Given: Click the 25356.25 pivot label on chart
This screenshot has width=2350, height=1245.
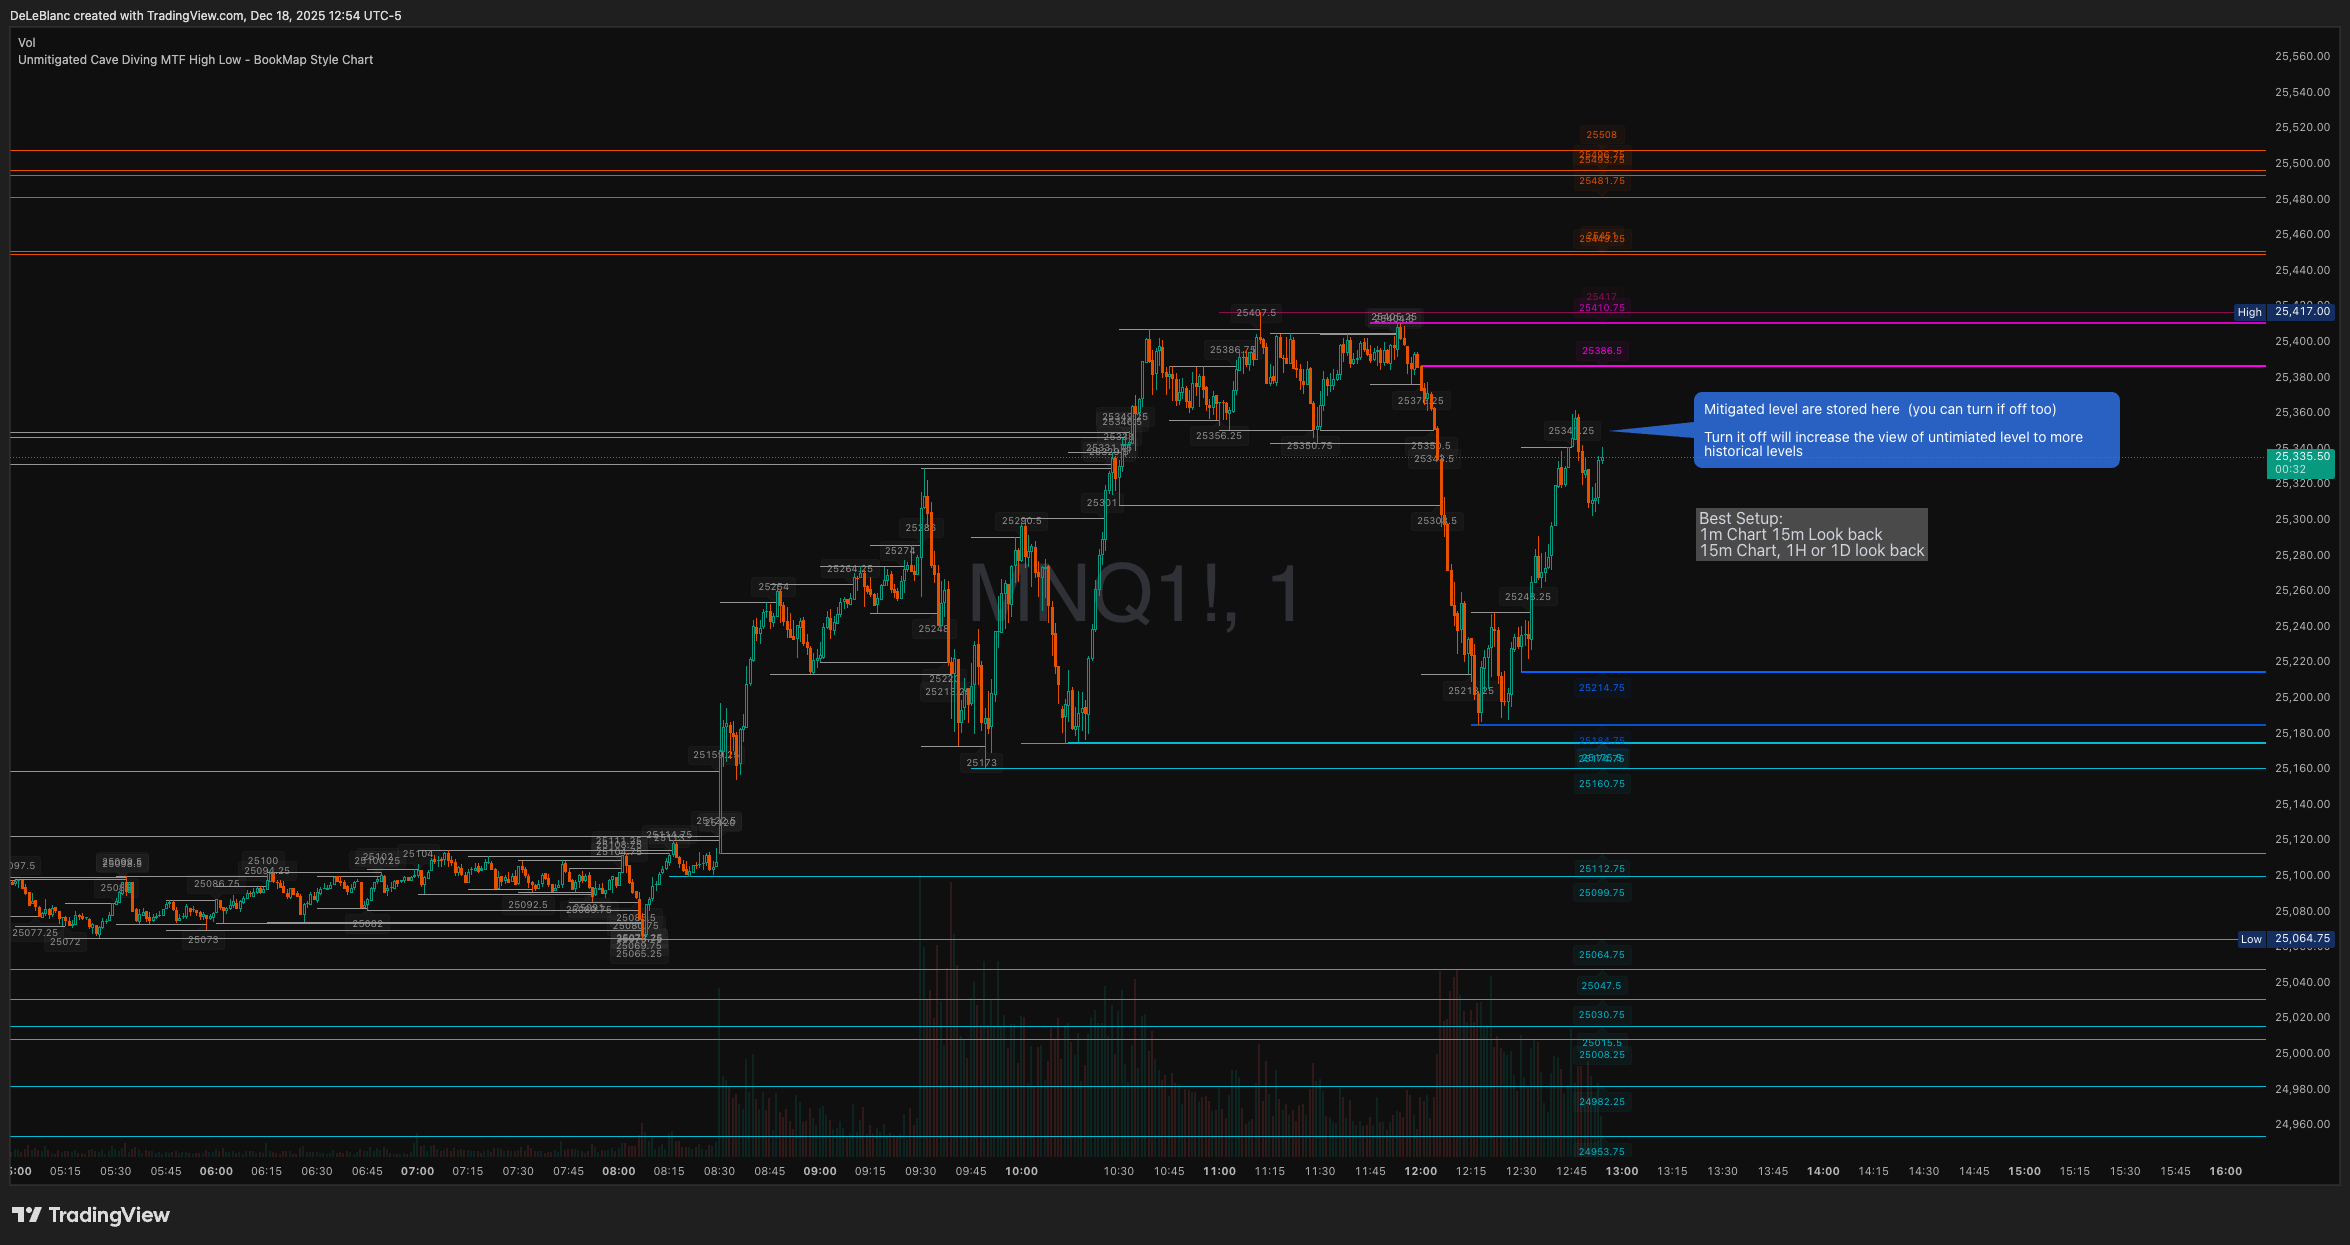Looking at the screenshot, I should click(1218, 436).
